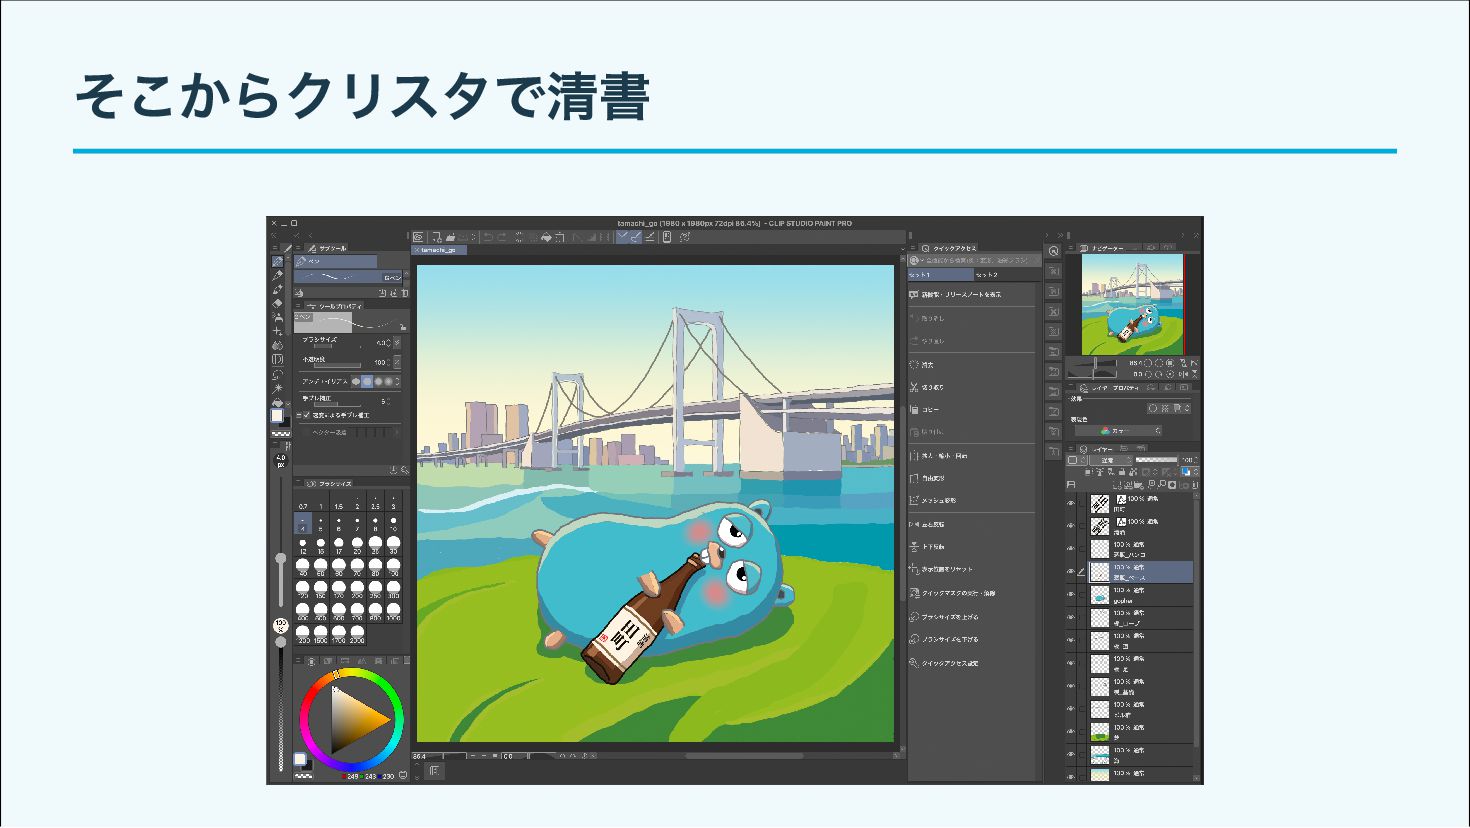
Task: Hide the second text layer from the top
Action: (x=1070, y=526)
